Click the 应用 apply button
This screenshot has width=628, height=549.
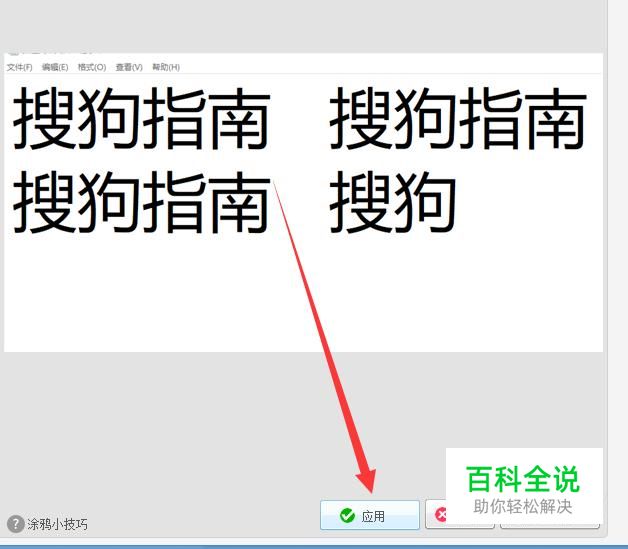370,515
